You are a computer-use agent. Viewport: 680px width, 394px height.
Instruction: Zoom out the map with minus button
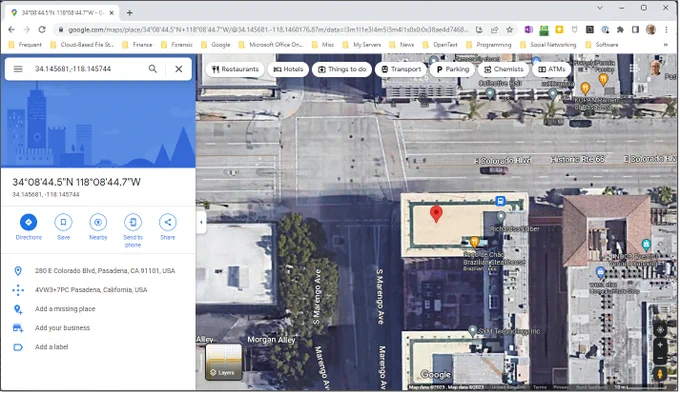[x=660, y=358]
